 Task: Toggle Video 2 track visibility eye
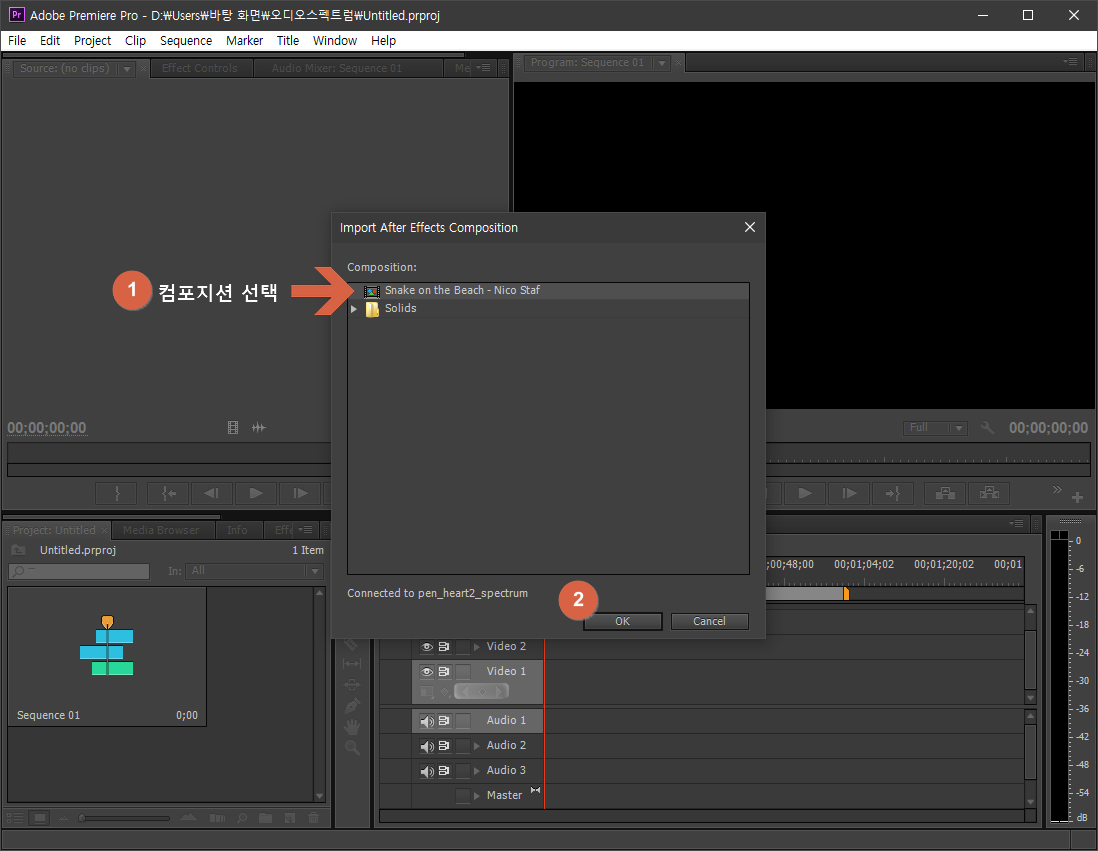click(426, 646)
